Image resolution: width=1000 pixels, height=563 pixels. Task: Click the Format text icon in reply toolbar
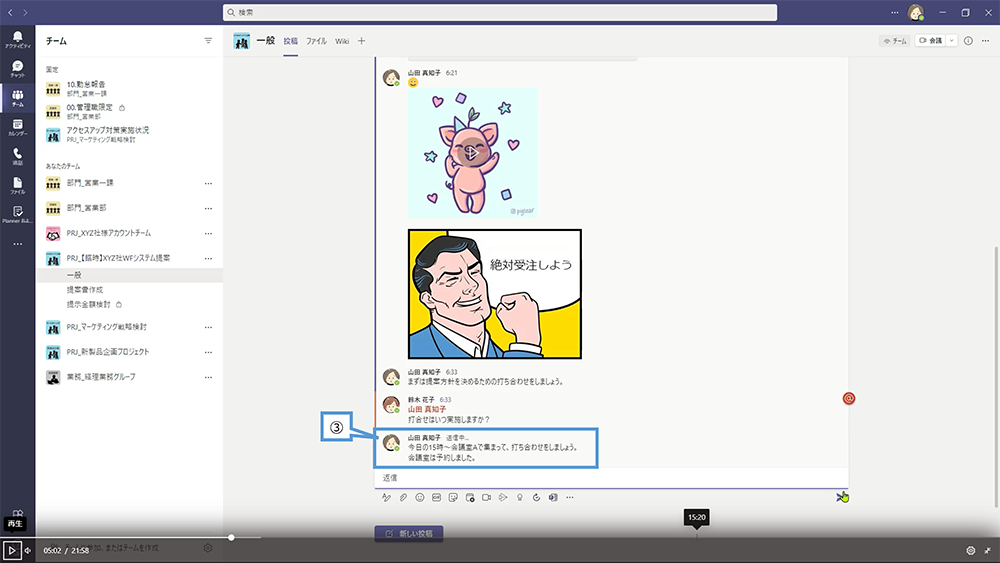(386, 497)
